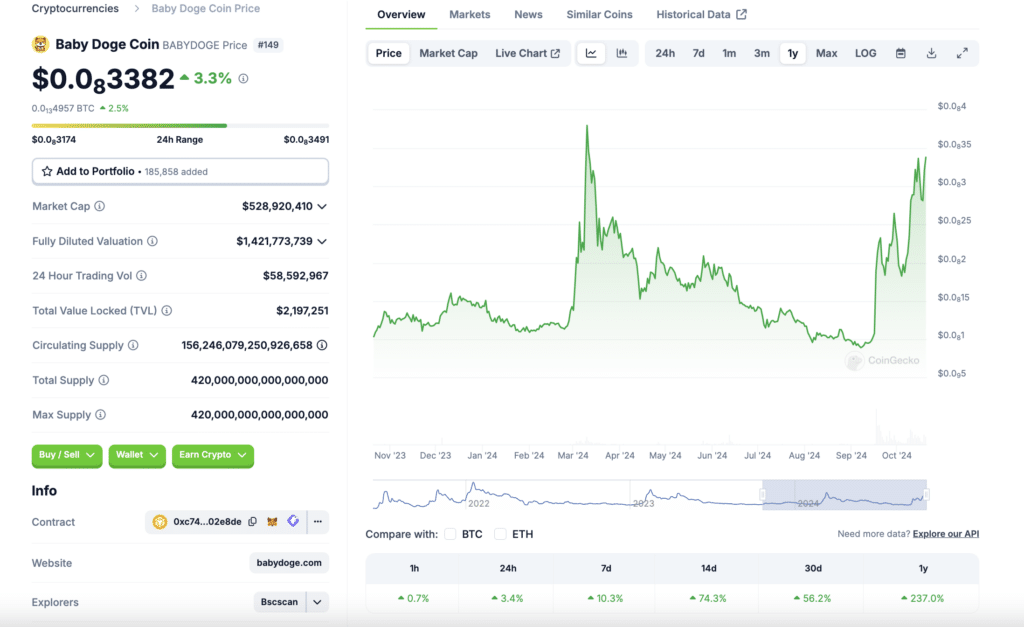Show Total Value Locked info icon

(x=167, y=311)
